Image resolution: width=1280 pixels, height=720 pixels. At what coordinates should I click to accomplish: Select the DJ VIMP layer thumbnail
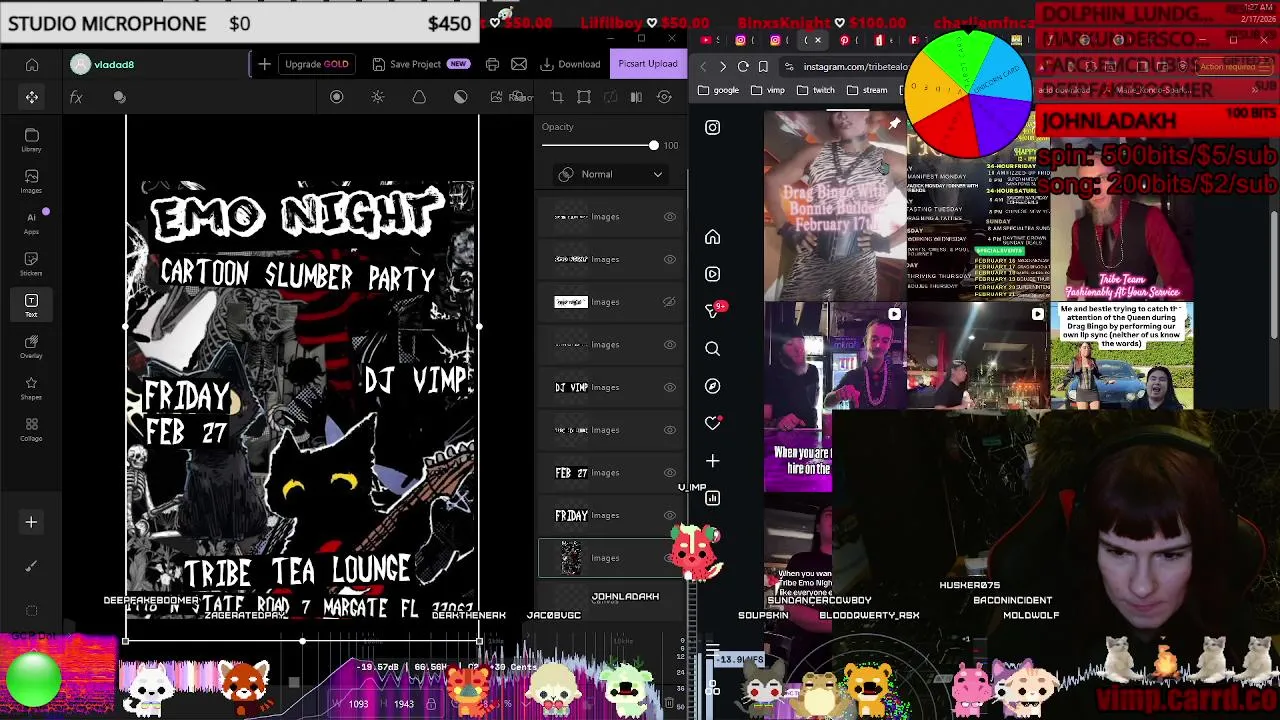coord(571,388)
